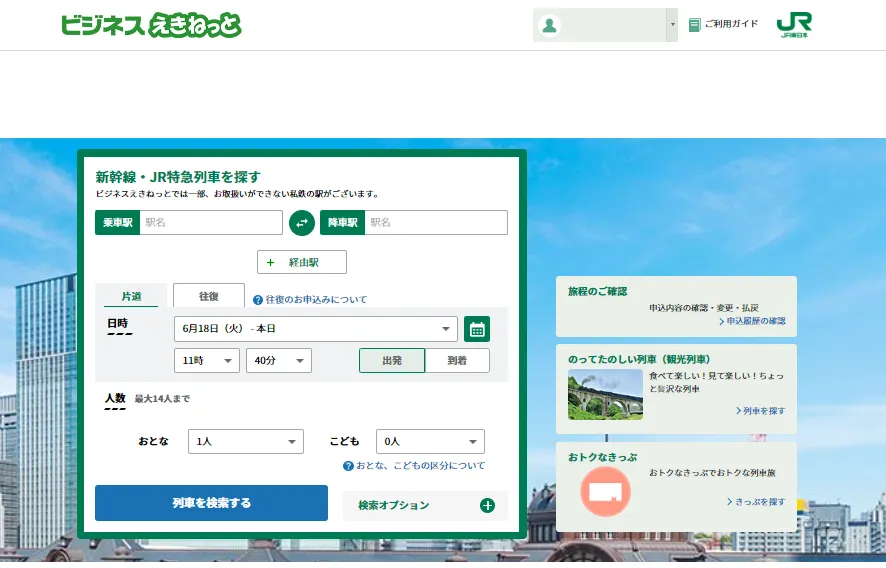The image size is (886, 568).
Task: Click the 旅程のご確認 heading
Action: [x=598, y=292]
